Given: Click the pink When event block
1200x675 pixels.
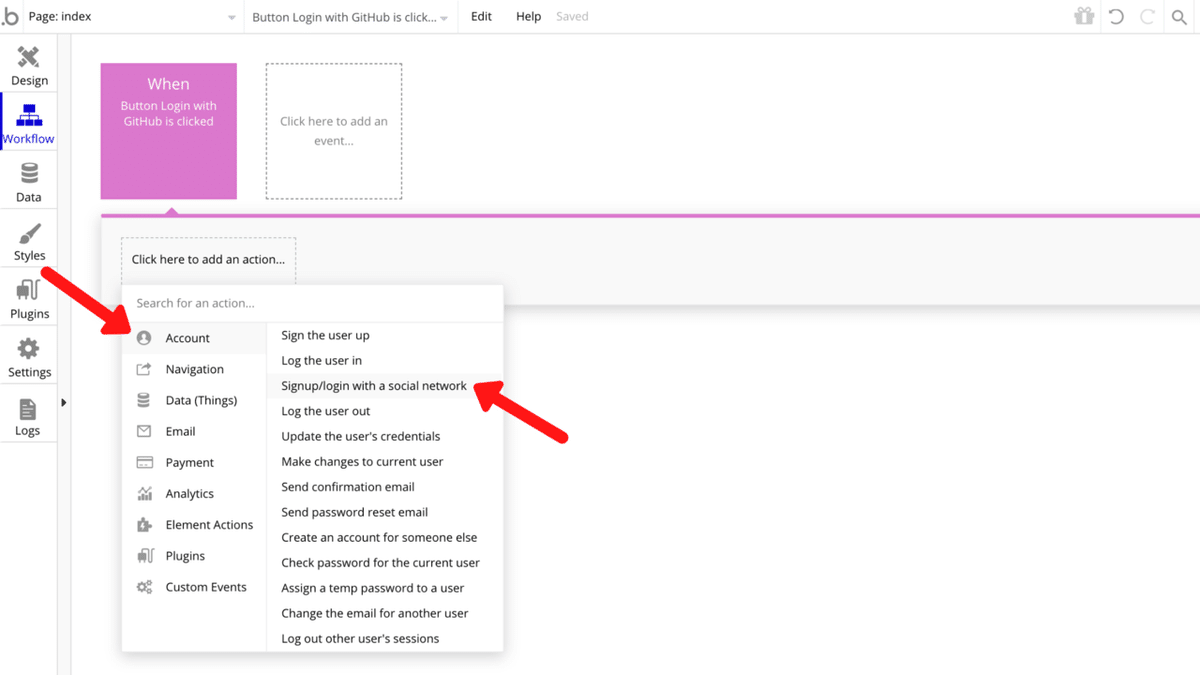Looking at the screenshot, I should [169, 131].
